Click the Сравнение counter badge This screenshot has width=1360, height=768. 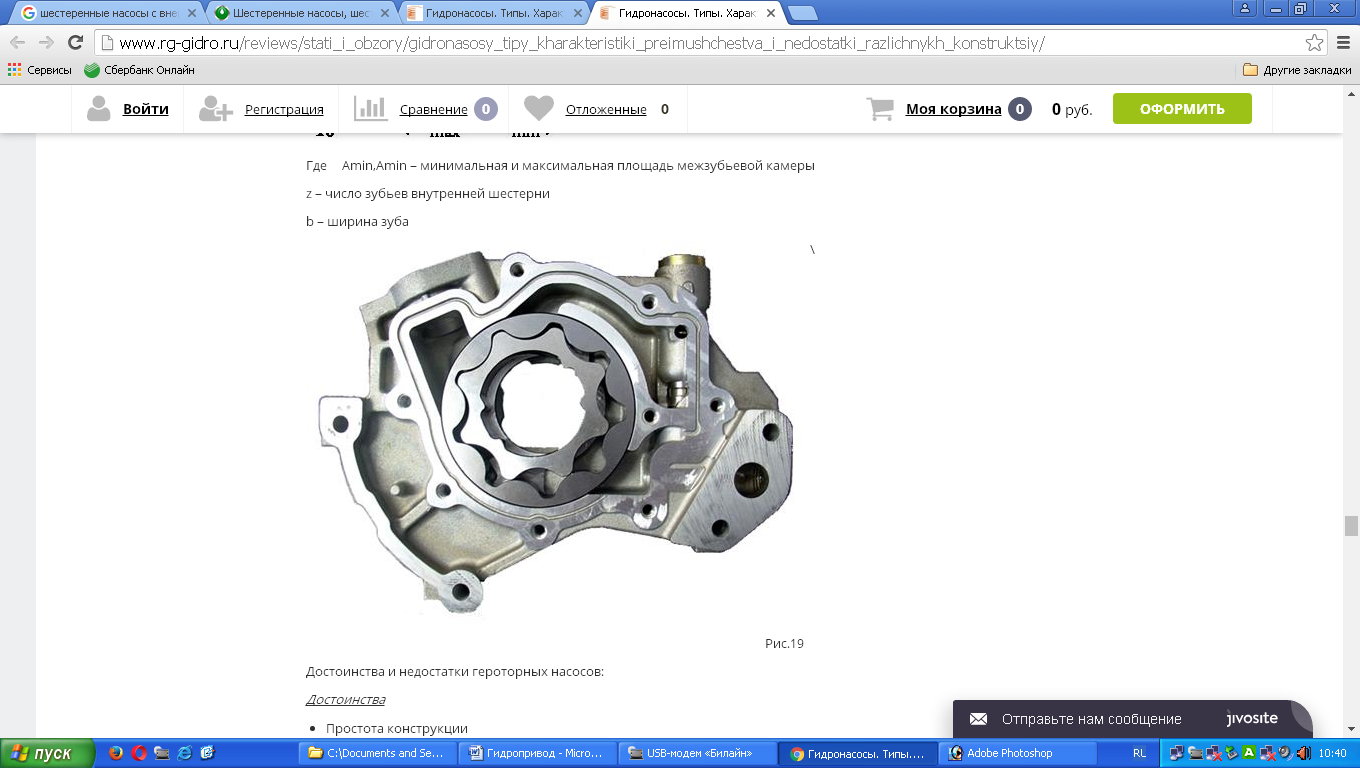pyautogui.click(x=486, y=109)
